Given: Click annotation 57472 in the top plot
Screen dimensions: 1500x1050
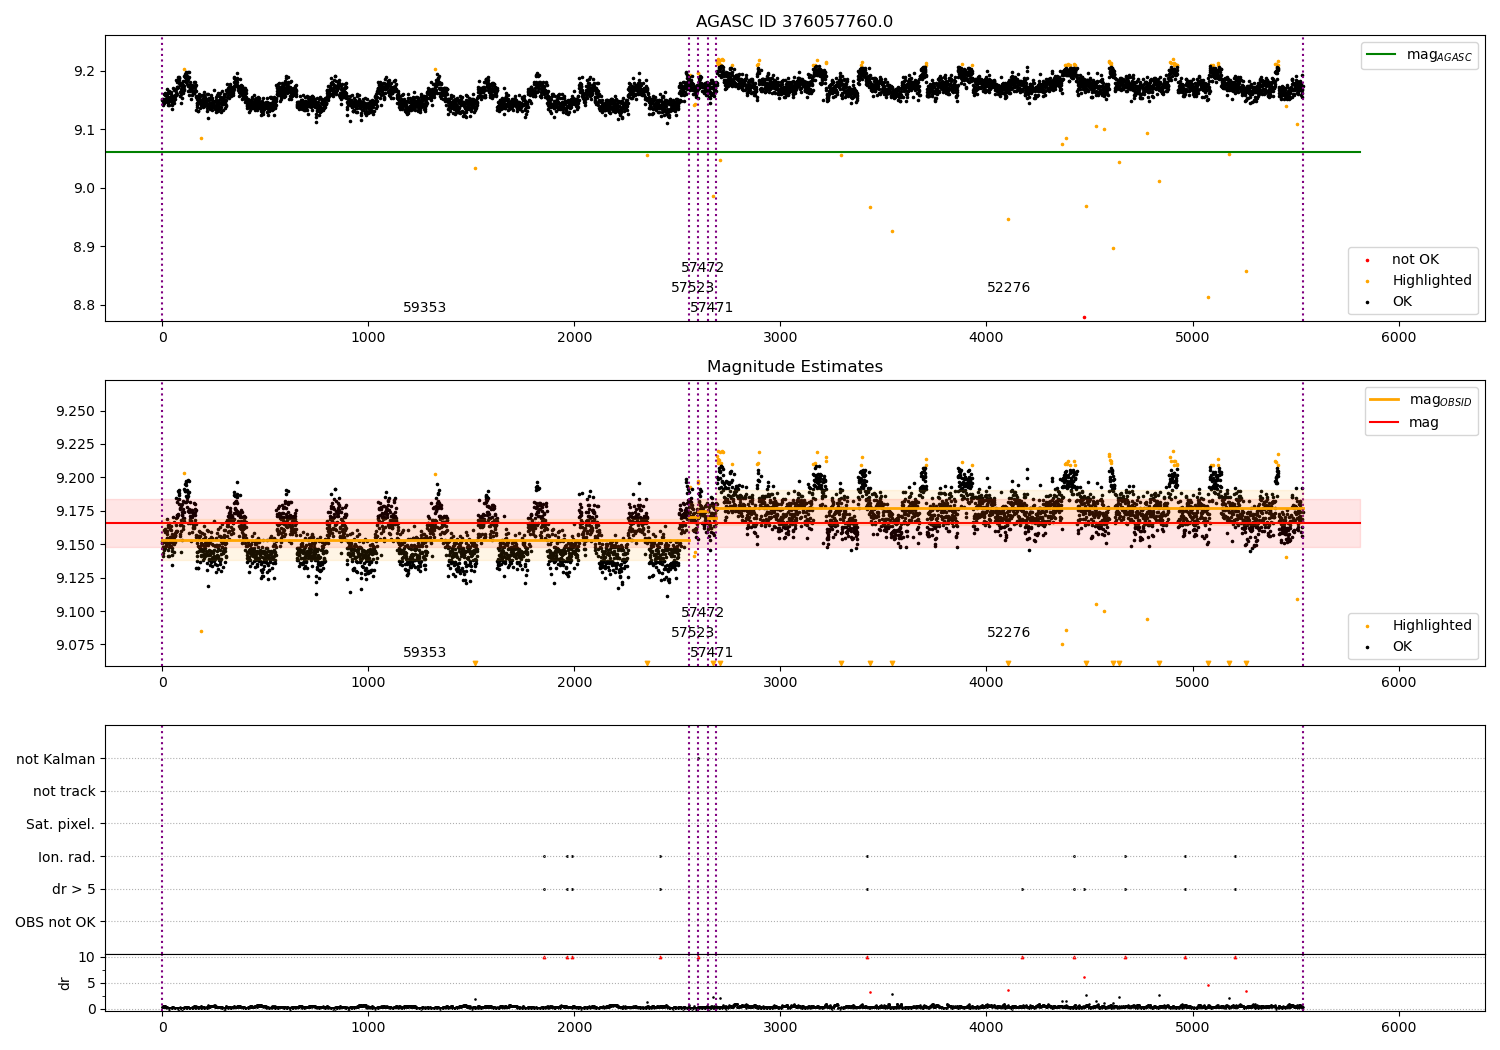Looking at the screenshot, I should pos(703,268).
